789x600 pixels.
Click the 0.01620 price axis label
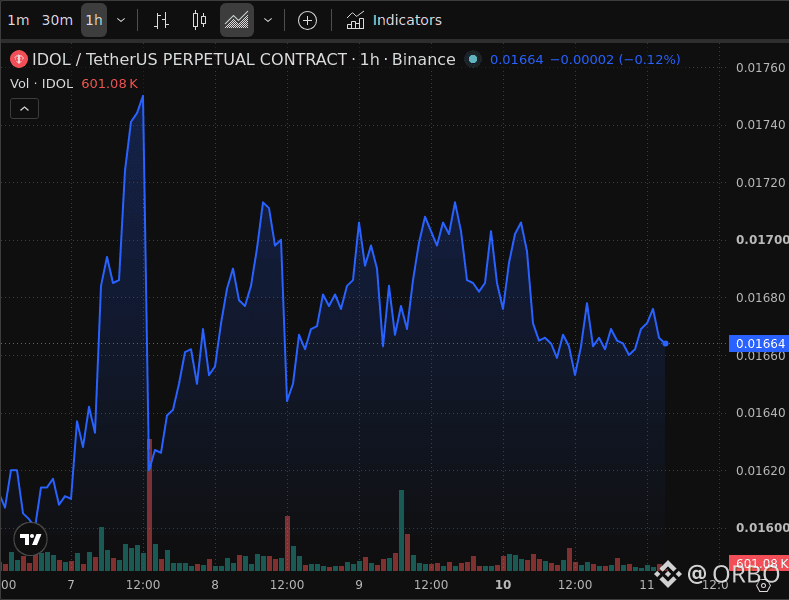coord(760,471)
